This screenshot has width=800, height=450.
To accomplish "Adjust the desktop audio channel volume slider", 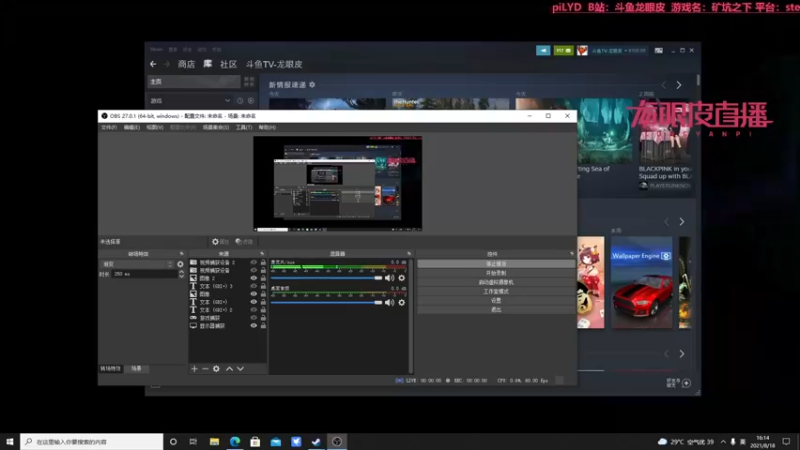I will point(327,303).
